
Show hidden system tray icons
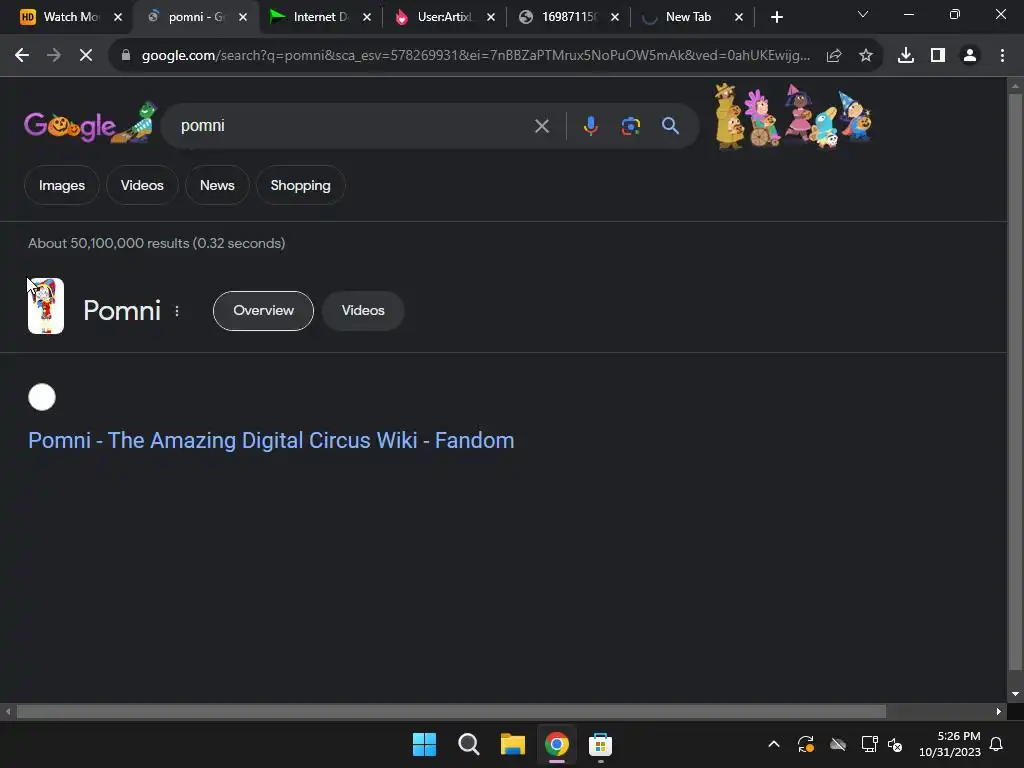[x=774, y=744]
